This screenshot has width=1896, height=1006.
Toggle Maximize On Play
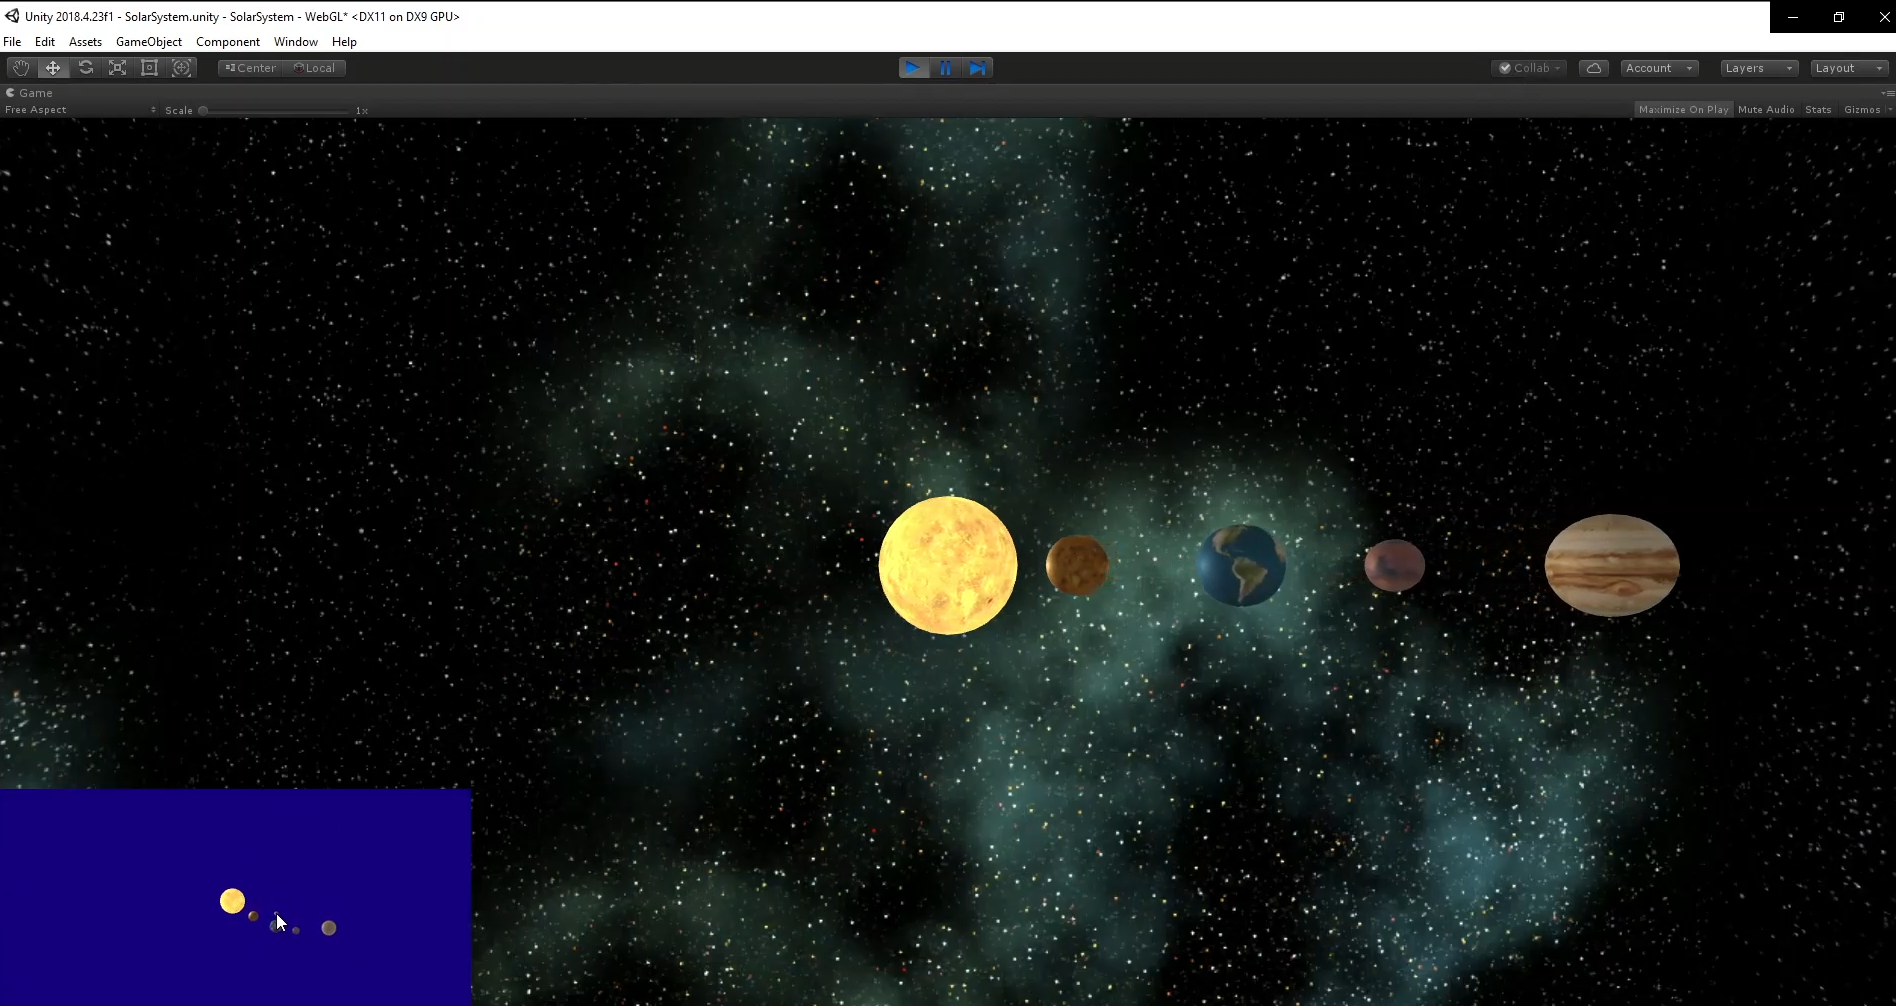pos(1683,109)
